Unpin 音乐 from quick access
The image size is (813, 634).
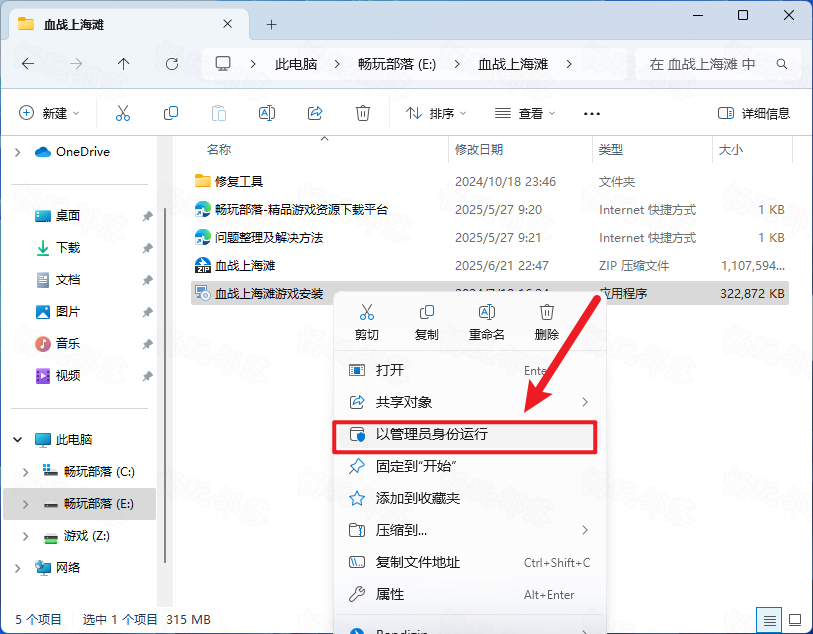(x=148, y=344)
